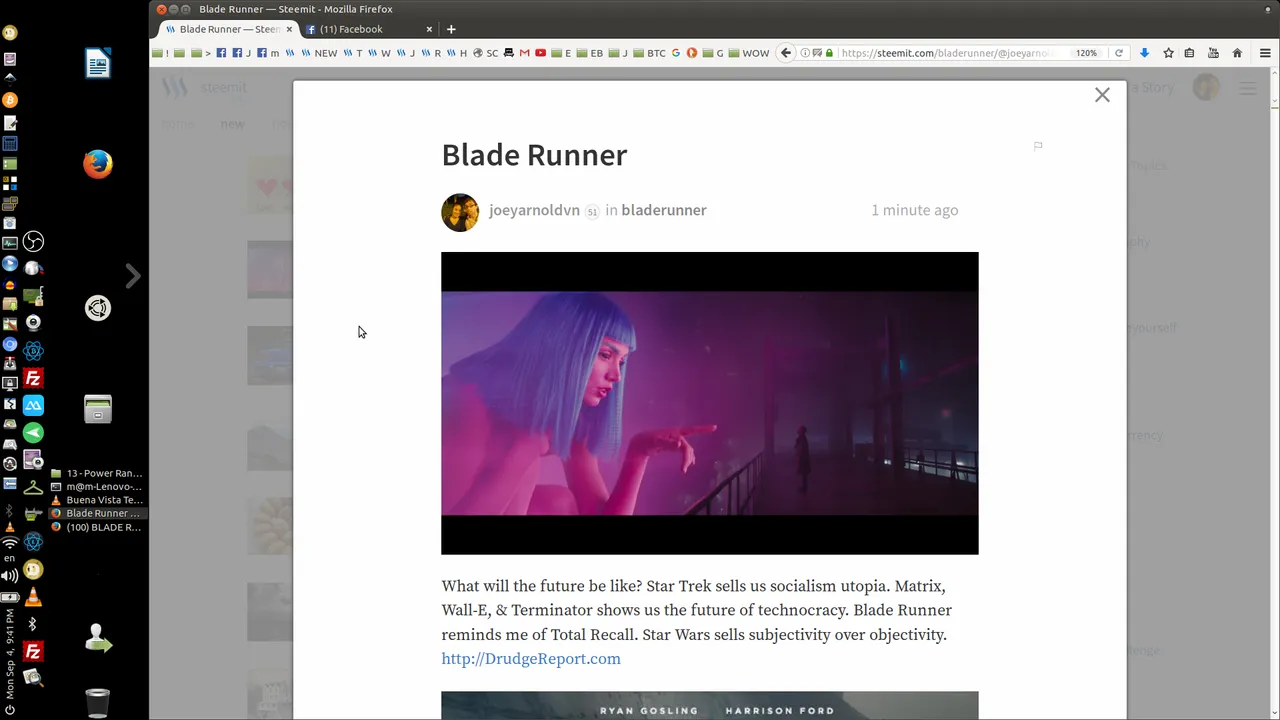Expand the EB bookmarks folder

591,53
